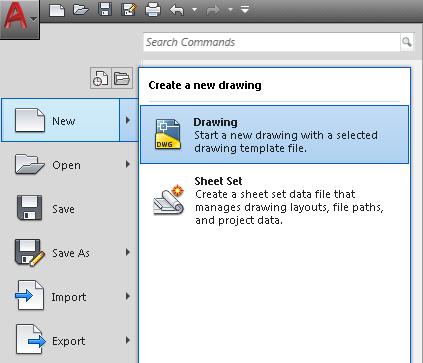Screen dimensions: 423x363
Task: Click the floppy disk icon beside Save
Action: click(x=29, y=208)
